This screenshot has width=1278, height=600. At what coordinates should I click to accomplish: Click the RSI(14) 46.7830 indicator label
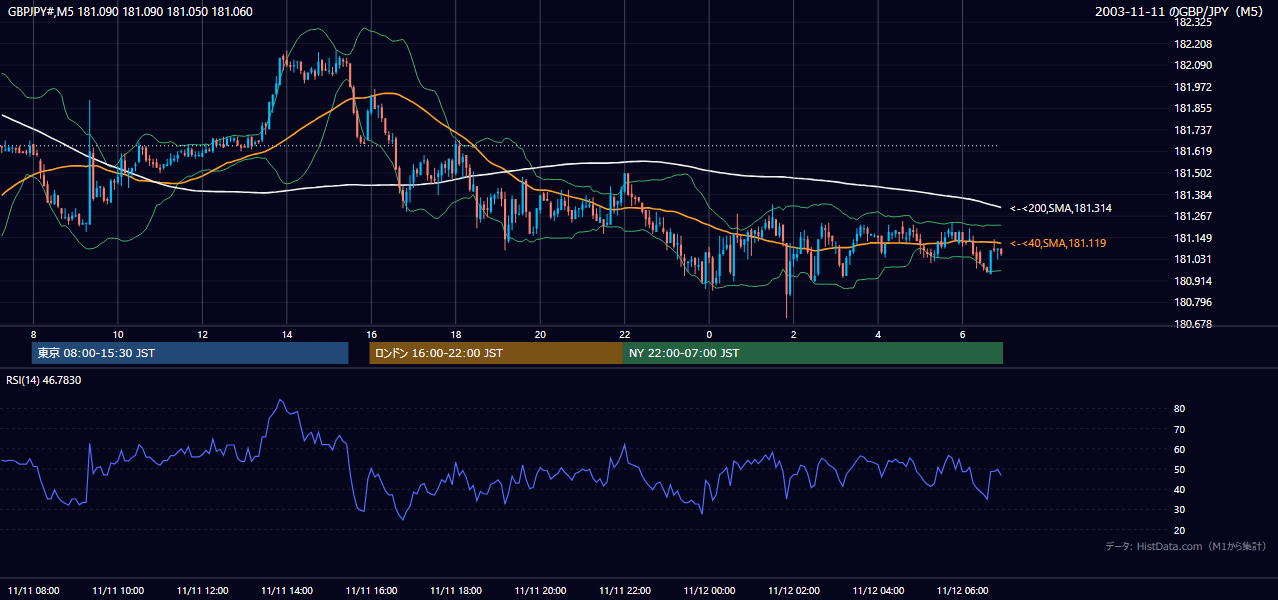[x=44, y=380]
